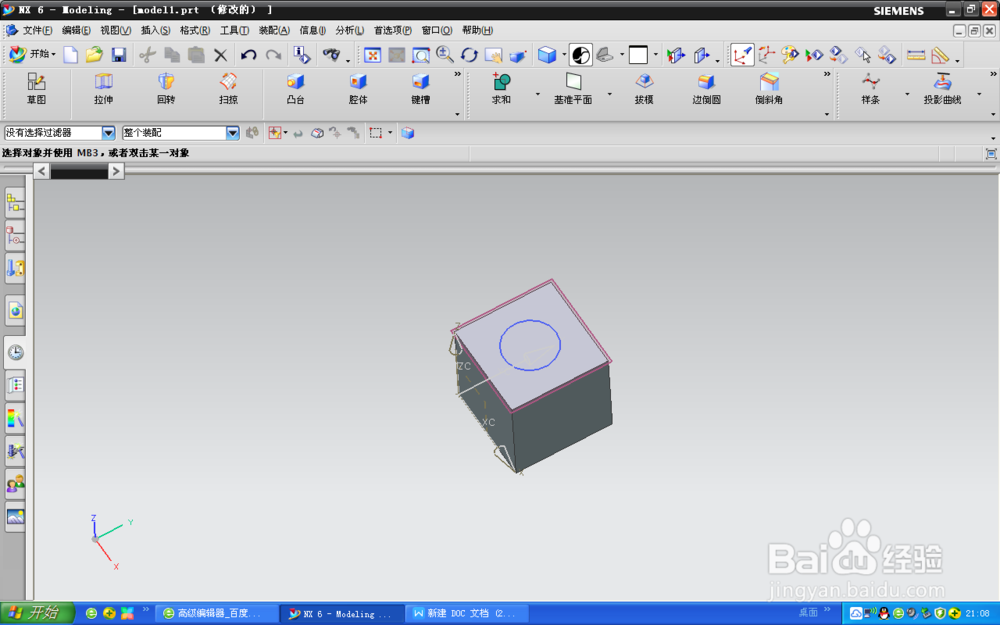Open the 插入(S) menu
Image resolution: width=1000 pixels, height=625 pixels.
(156, 30)
